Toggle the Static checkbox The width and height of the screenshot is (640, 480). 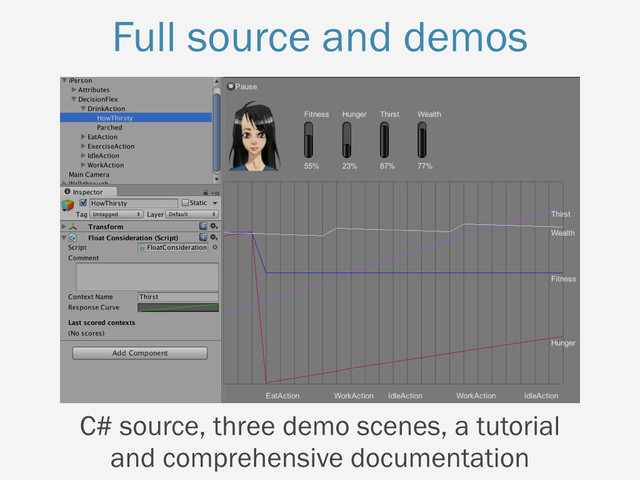[185, 202]
